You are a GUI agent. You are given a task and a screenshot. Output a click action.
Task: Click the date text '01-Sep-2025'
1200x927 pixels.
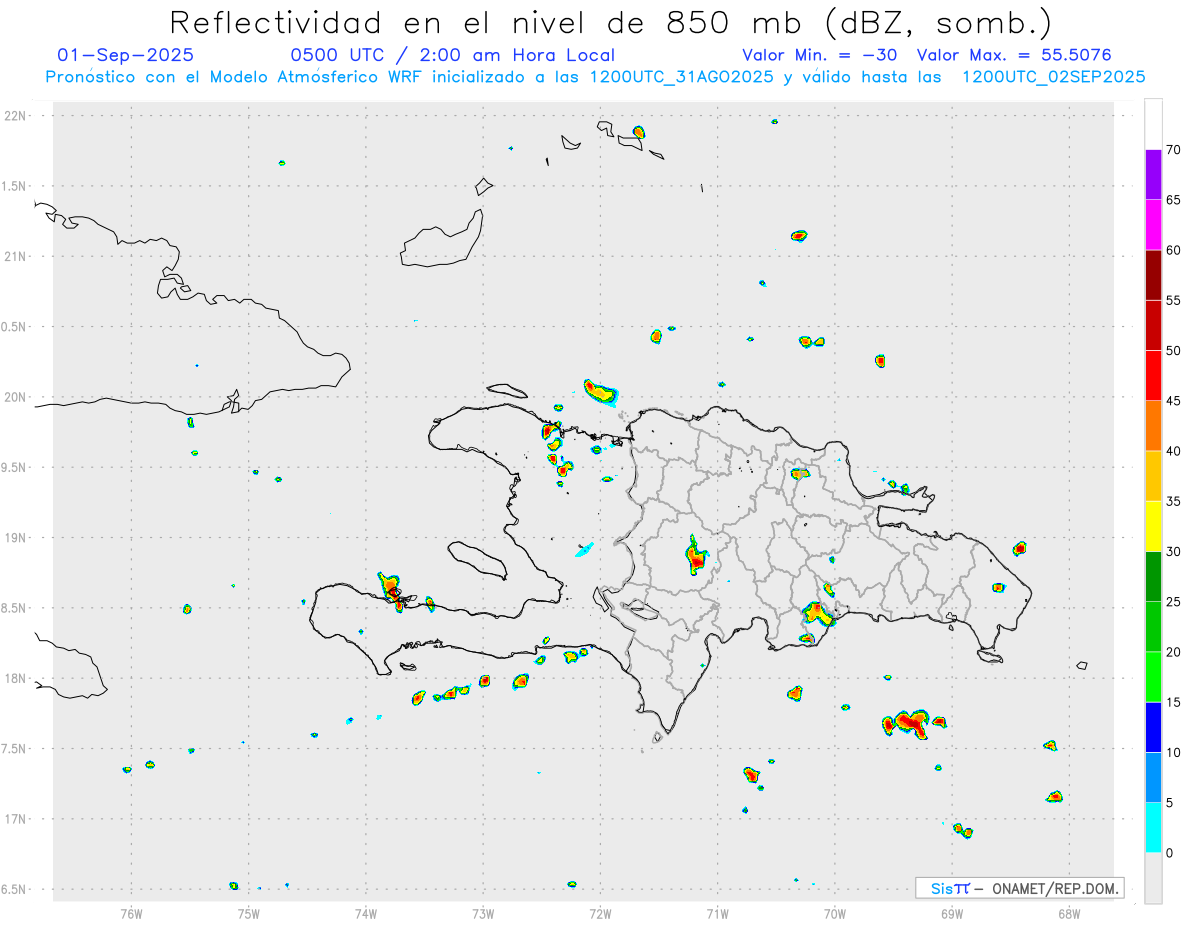coord(126,55)
